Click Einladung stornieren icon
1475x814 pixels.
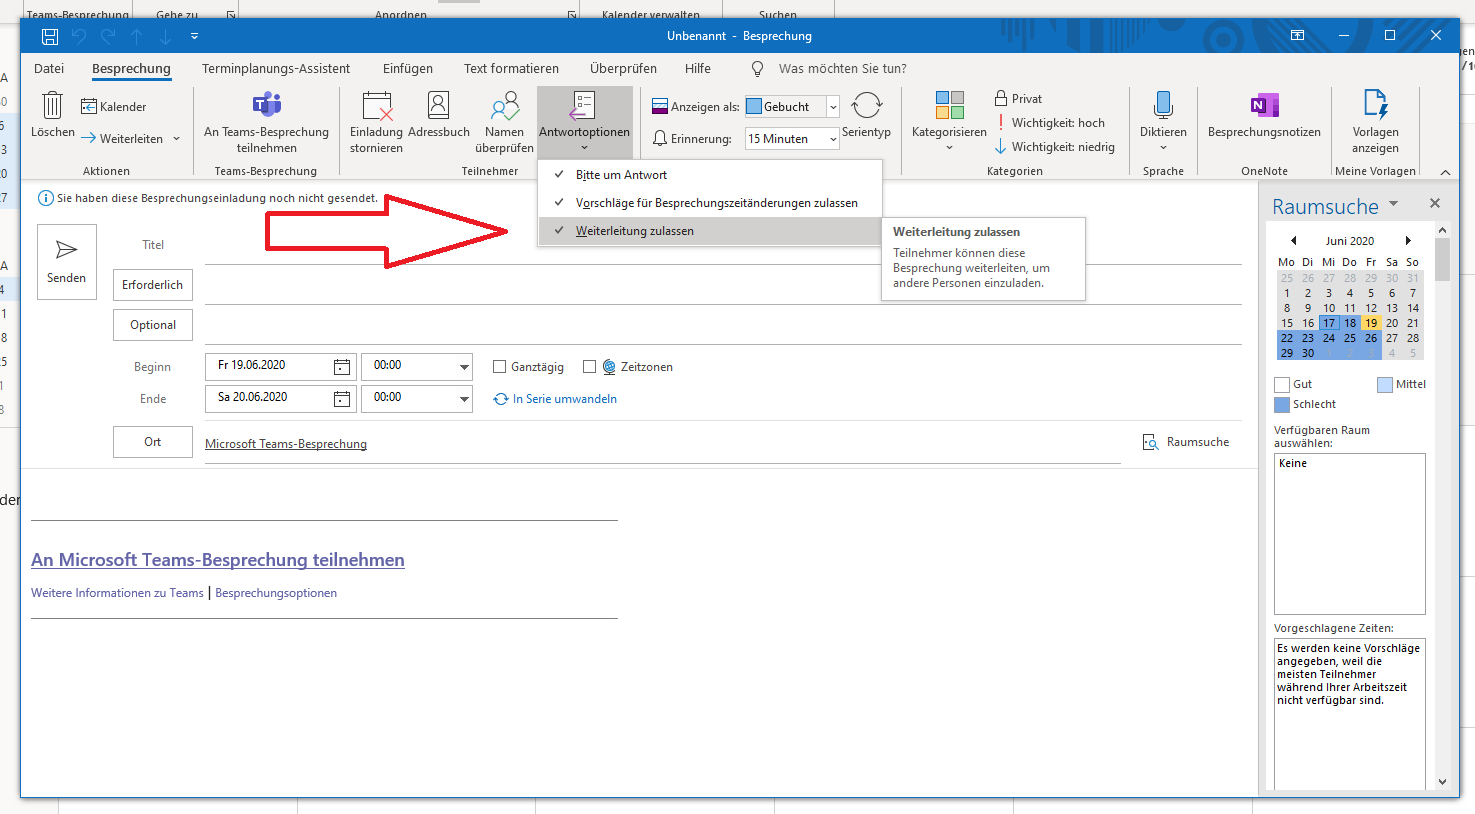pos(376,106)
